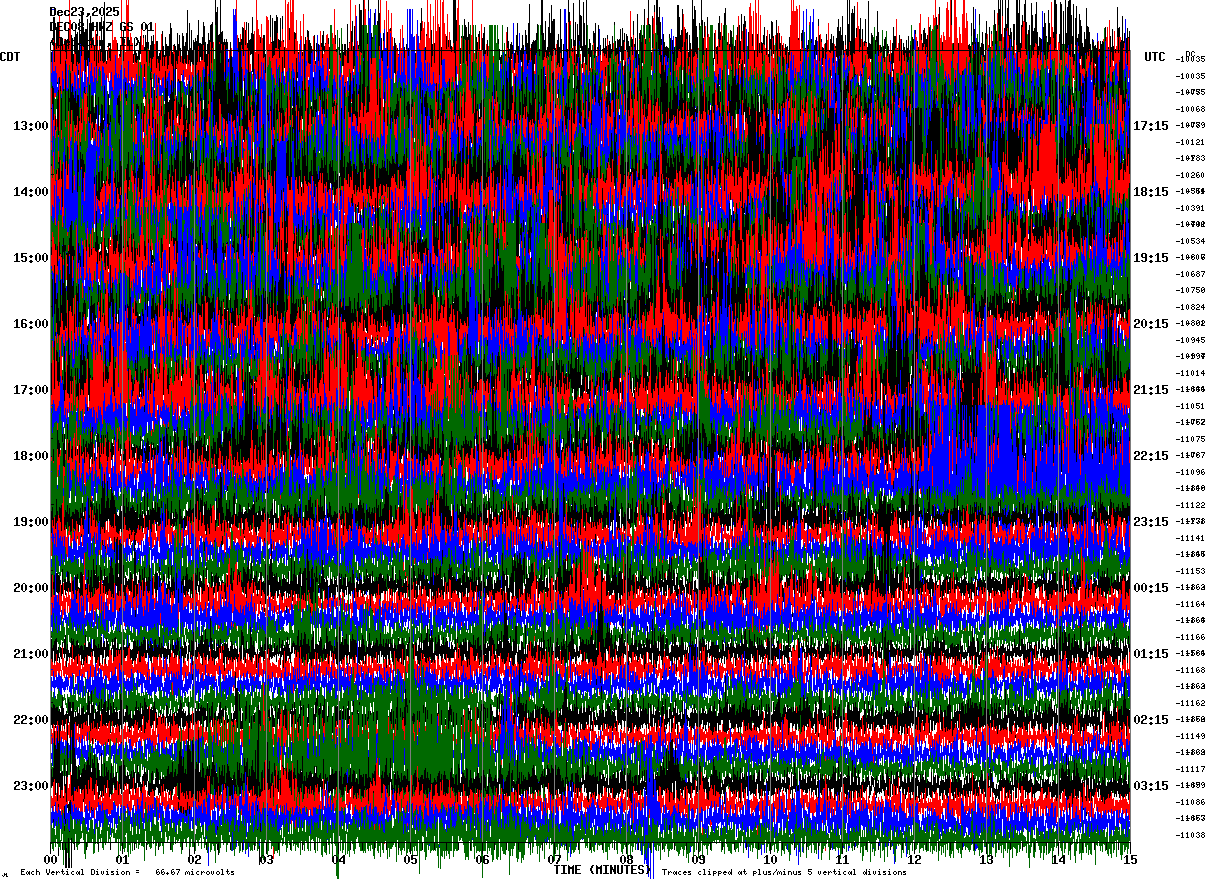Click the 00:15 UTC time label
Screen dimensions: 1210x886
tap(1151, 588)
